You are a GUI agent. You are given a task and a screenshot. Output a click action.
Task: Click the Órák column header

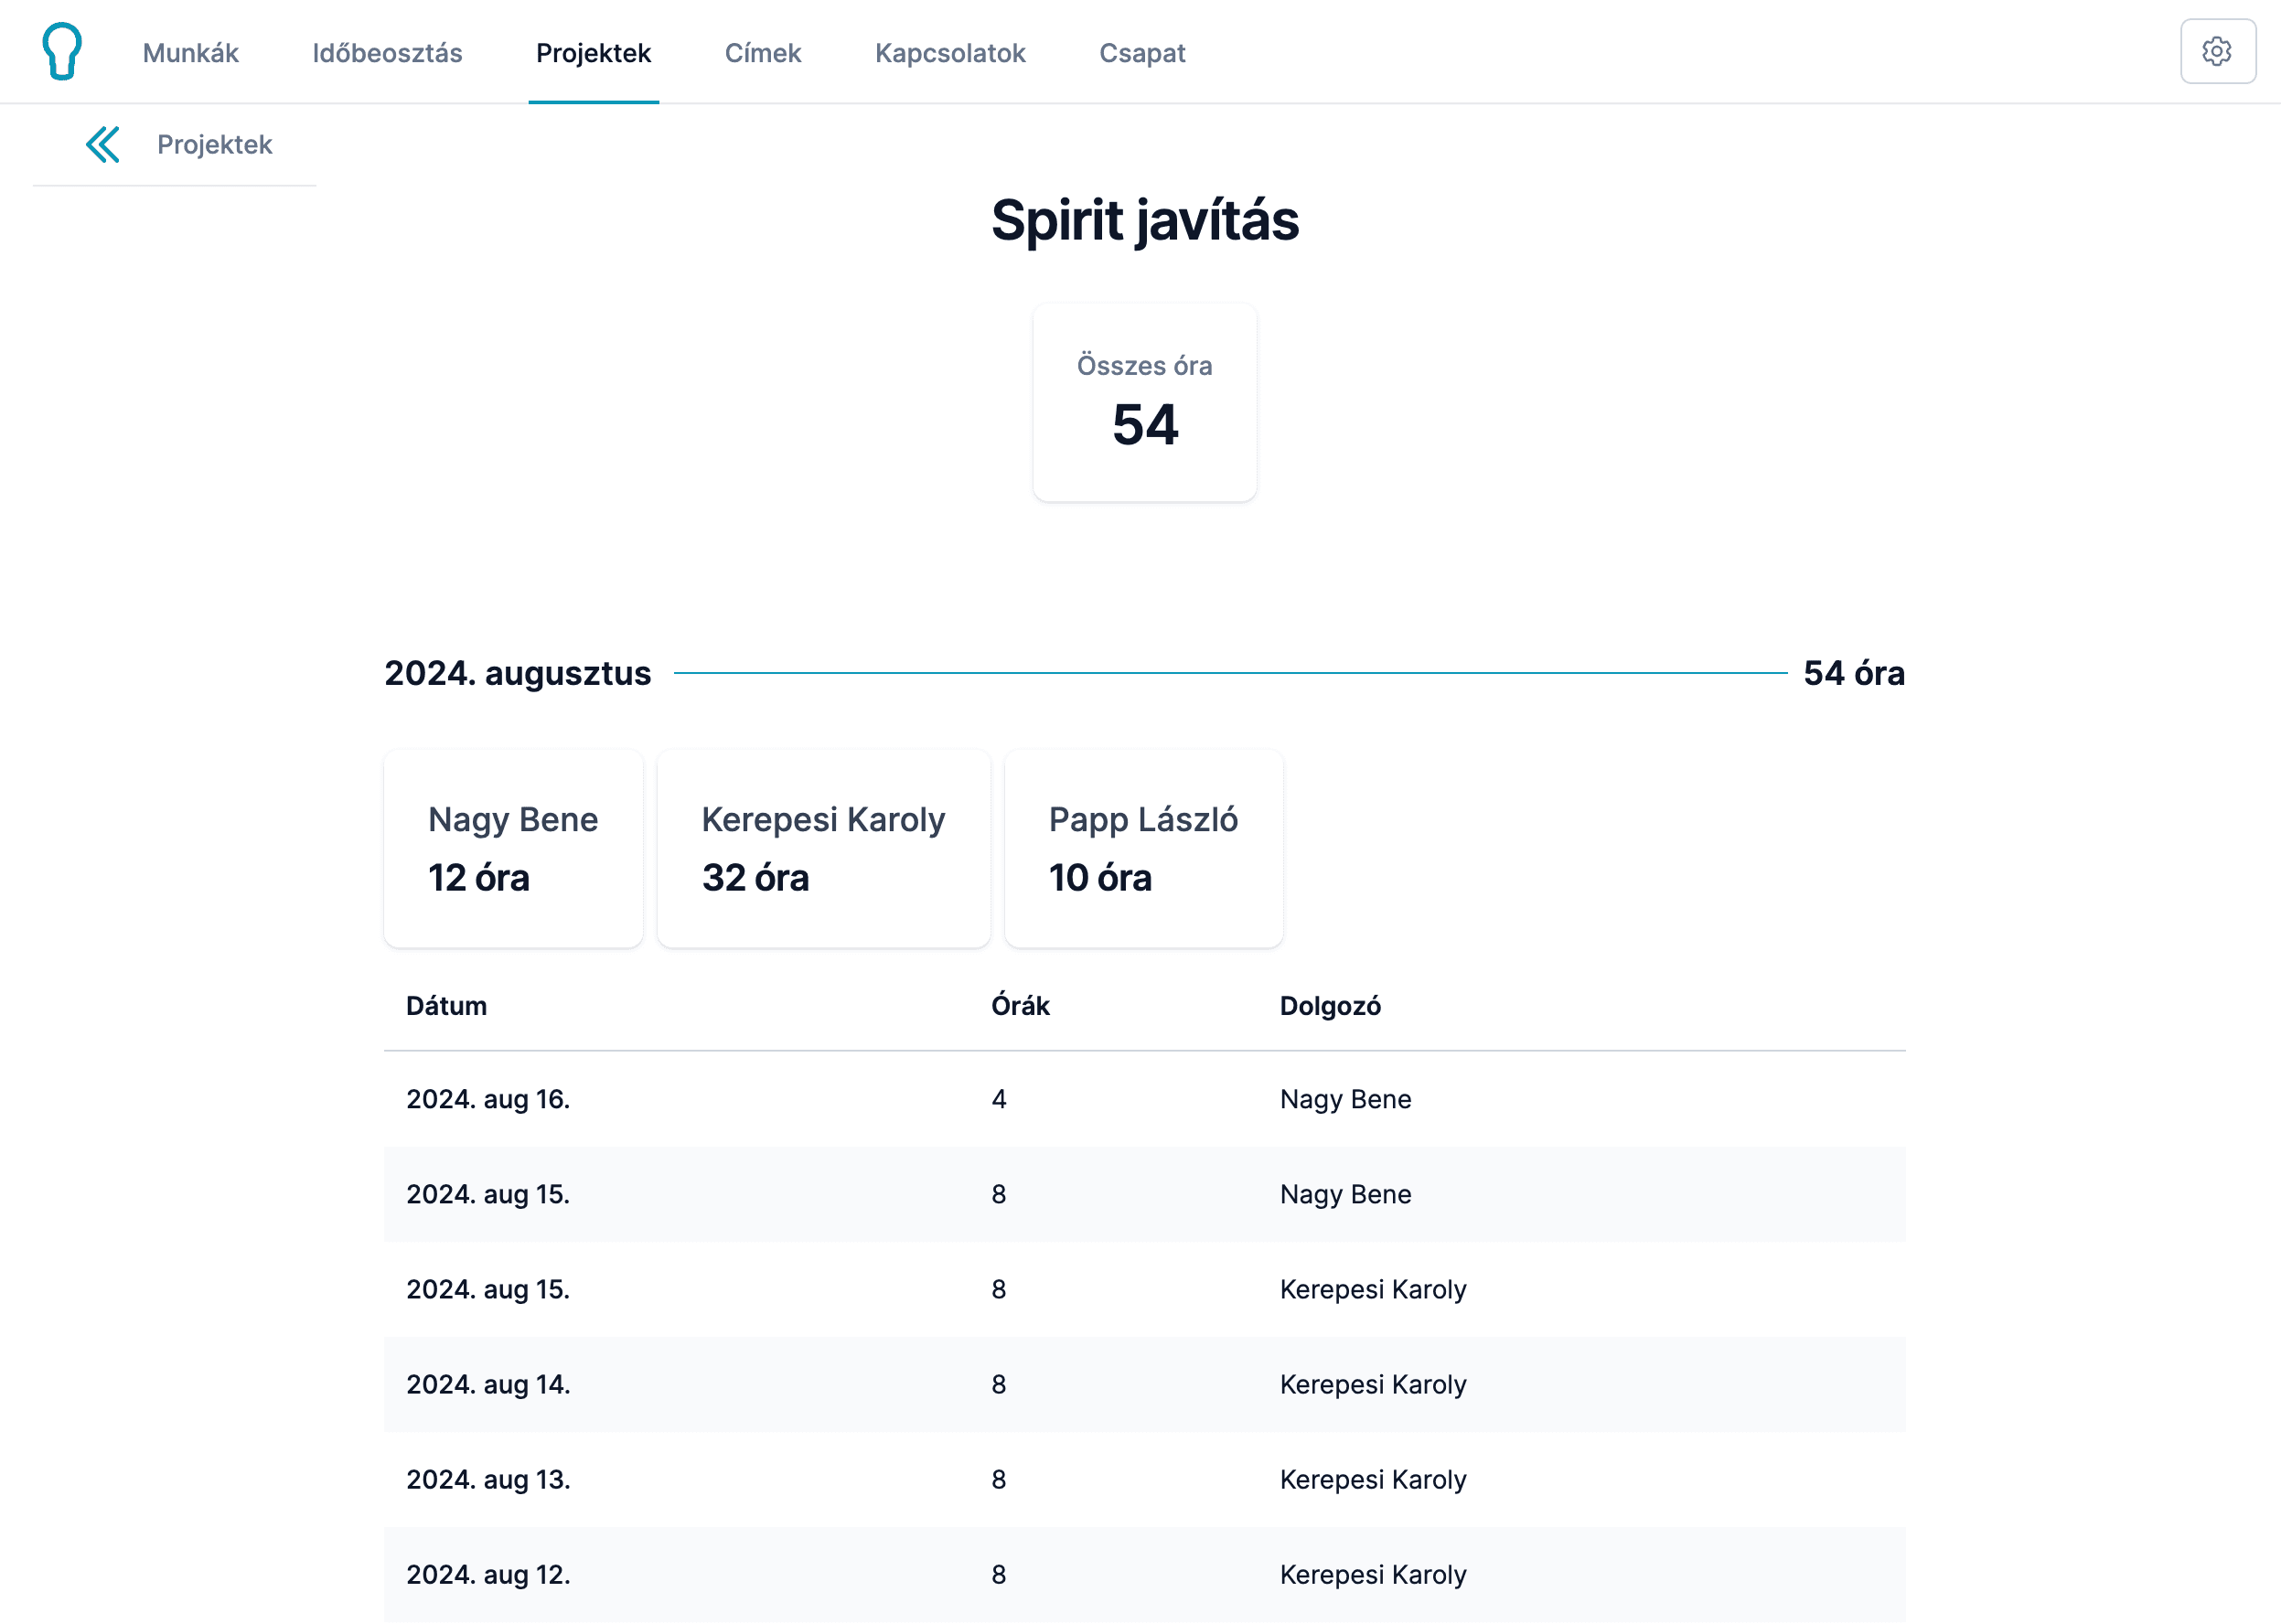pyautogui.click(x=1020, y=1005)
